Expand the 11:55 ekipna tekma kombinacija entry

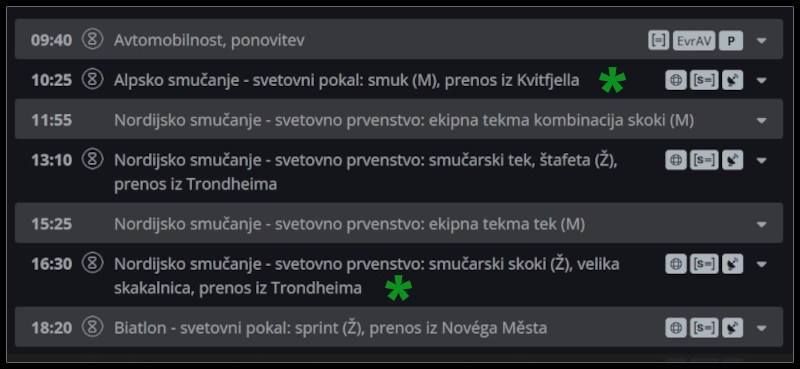(x=761, y=120)
